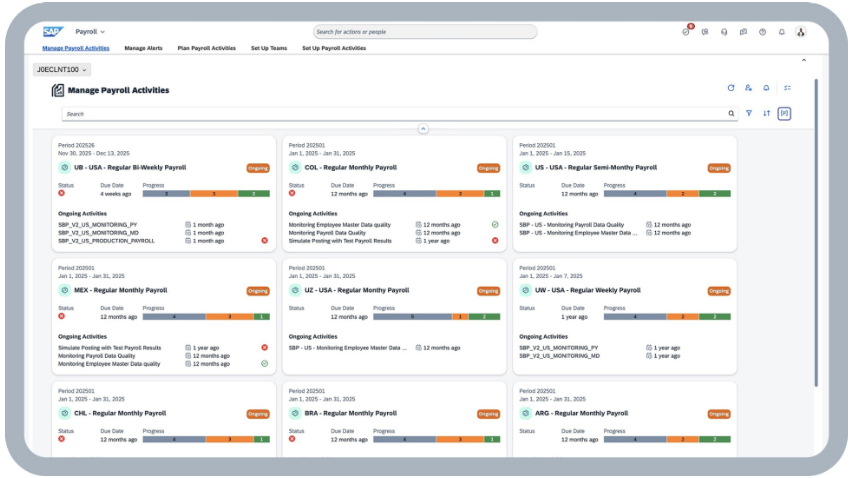Open the filter funnel icon
852x478 pixels.
(x=749, y=113)
